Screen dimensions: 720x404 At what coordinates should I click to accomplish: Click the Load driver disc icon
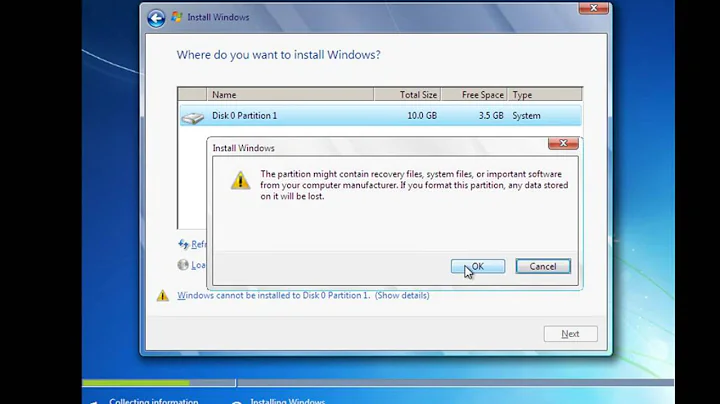(x=183, y=265)
